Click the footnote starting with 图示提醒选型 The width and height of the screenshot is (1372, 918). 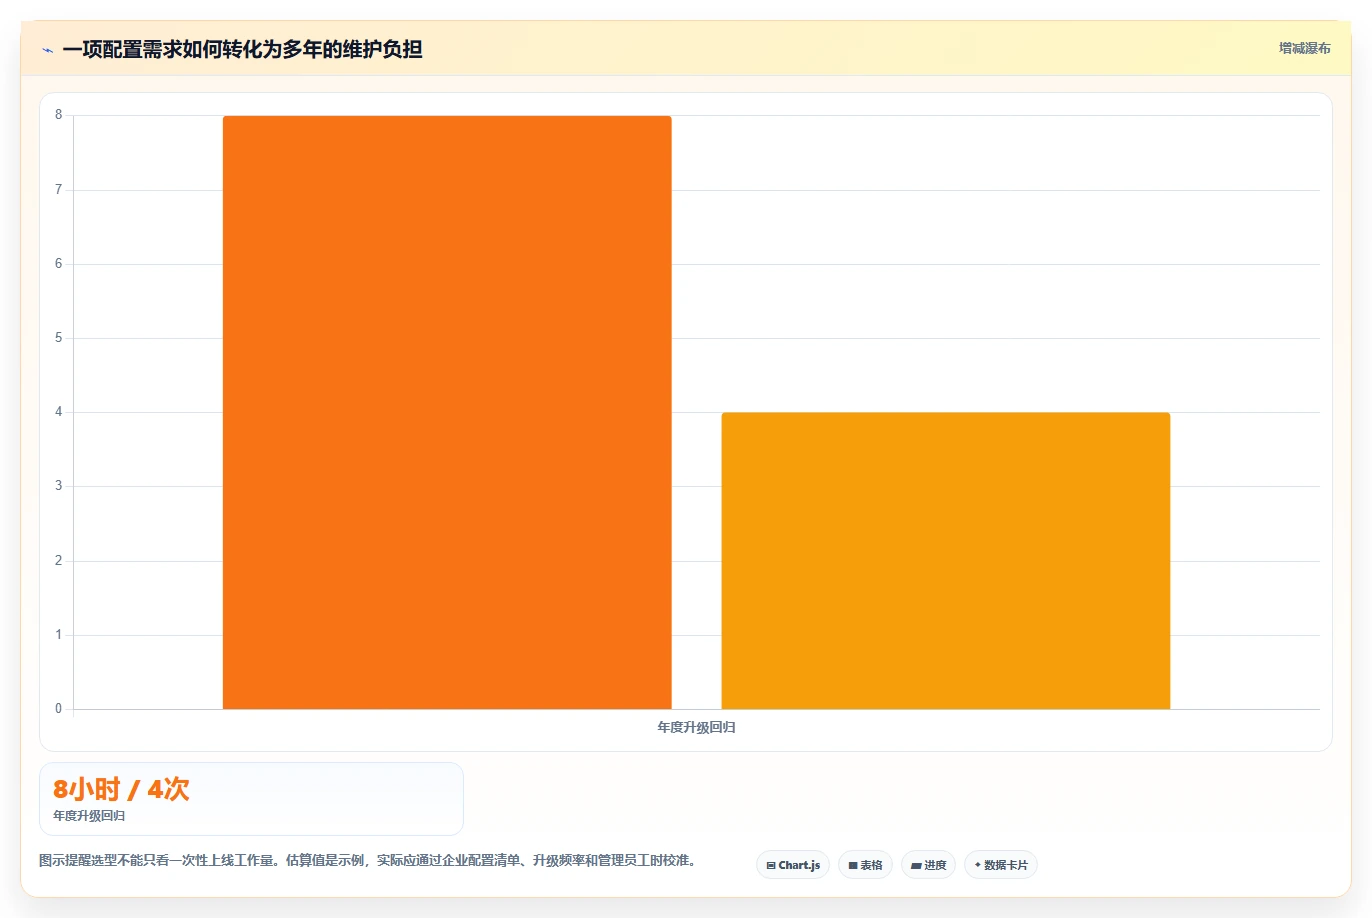click(367, 860)
